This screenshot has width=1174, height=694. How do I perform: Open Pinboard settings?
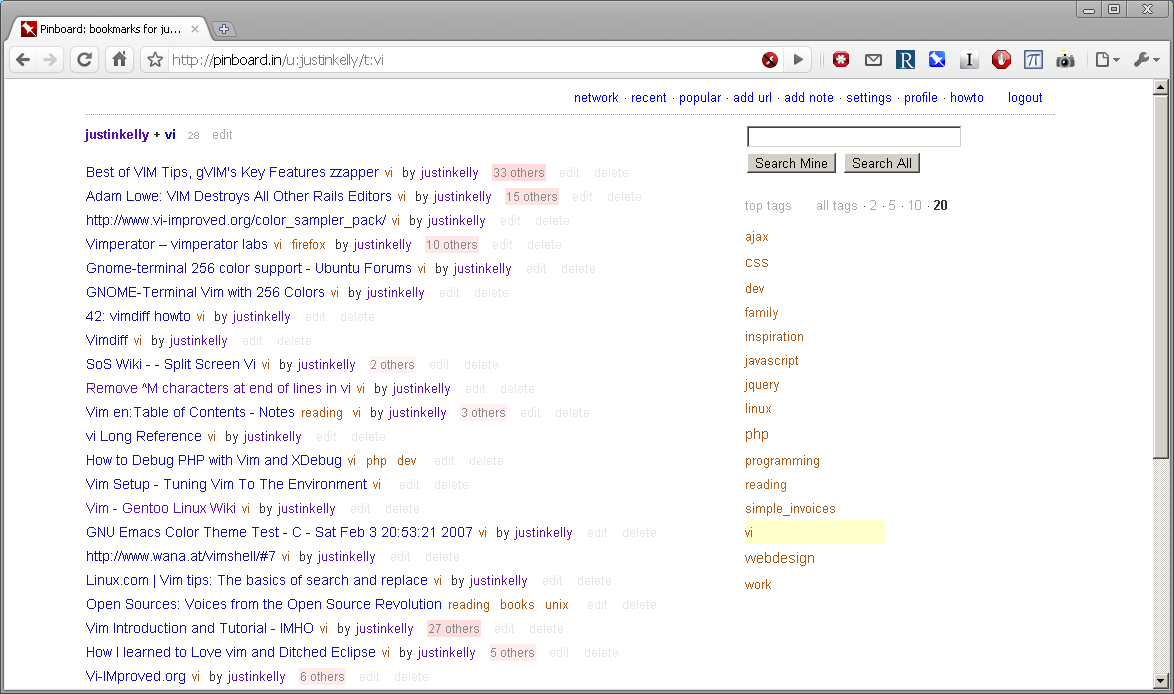[869, 97]
